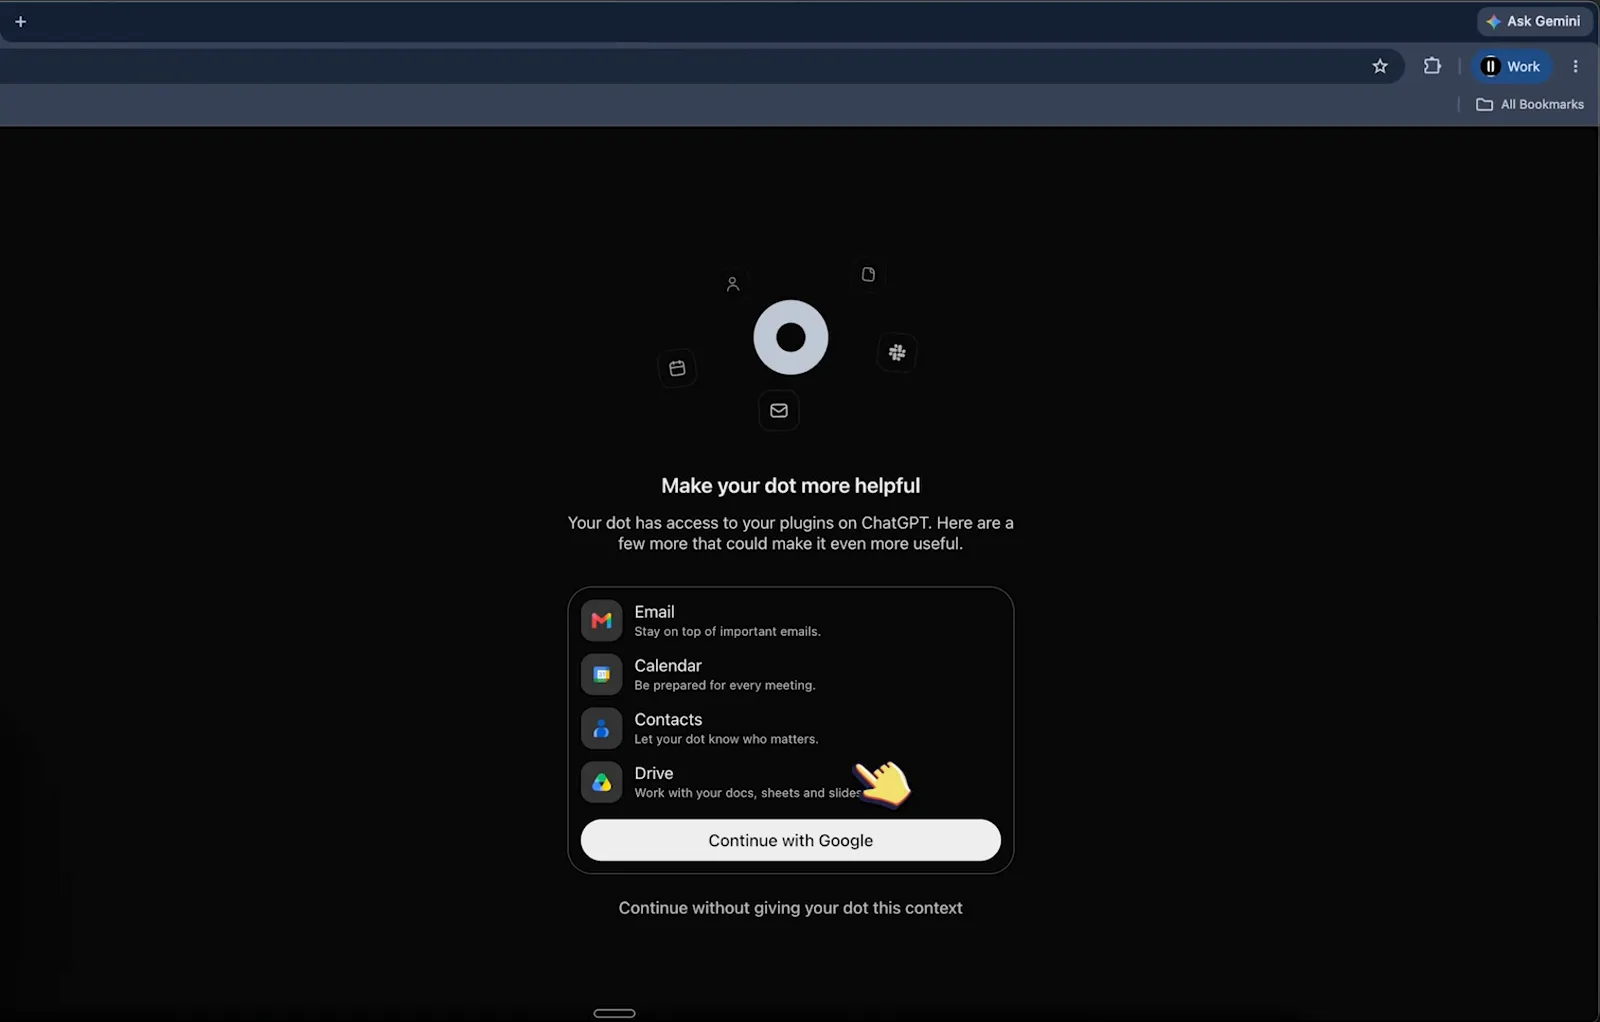Screen dimensions: 1600x1022
Task: Click the "Be prepared for every meeting." text
Action: click(725, 686)
